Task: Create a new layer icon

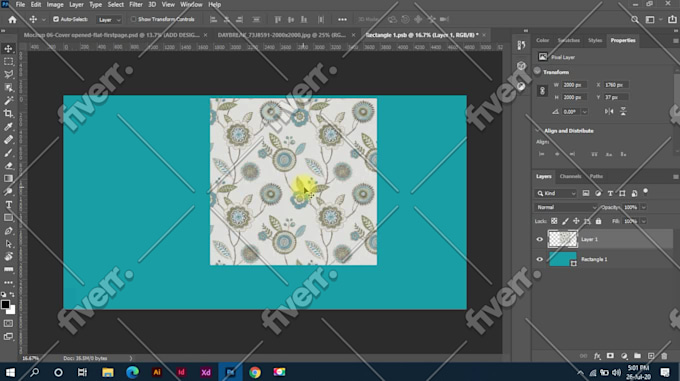Action: 651,356
